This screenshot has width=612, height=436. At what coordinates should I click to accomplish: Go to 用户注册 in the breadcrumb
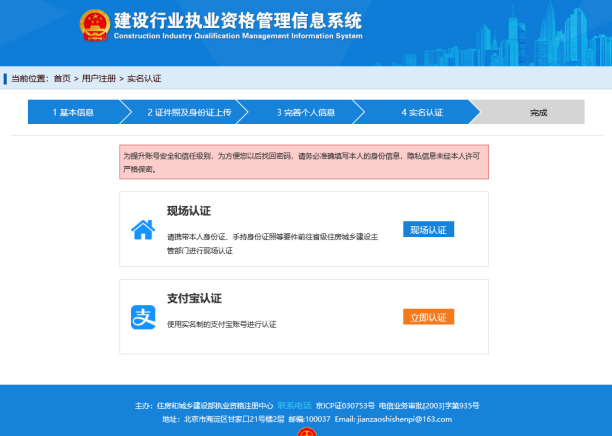(98, 78)
